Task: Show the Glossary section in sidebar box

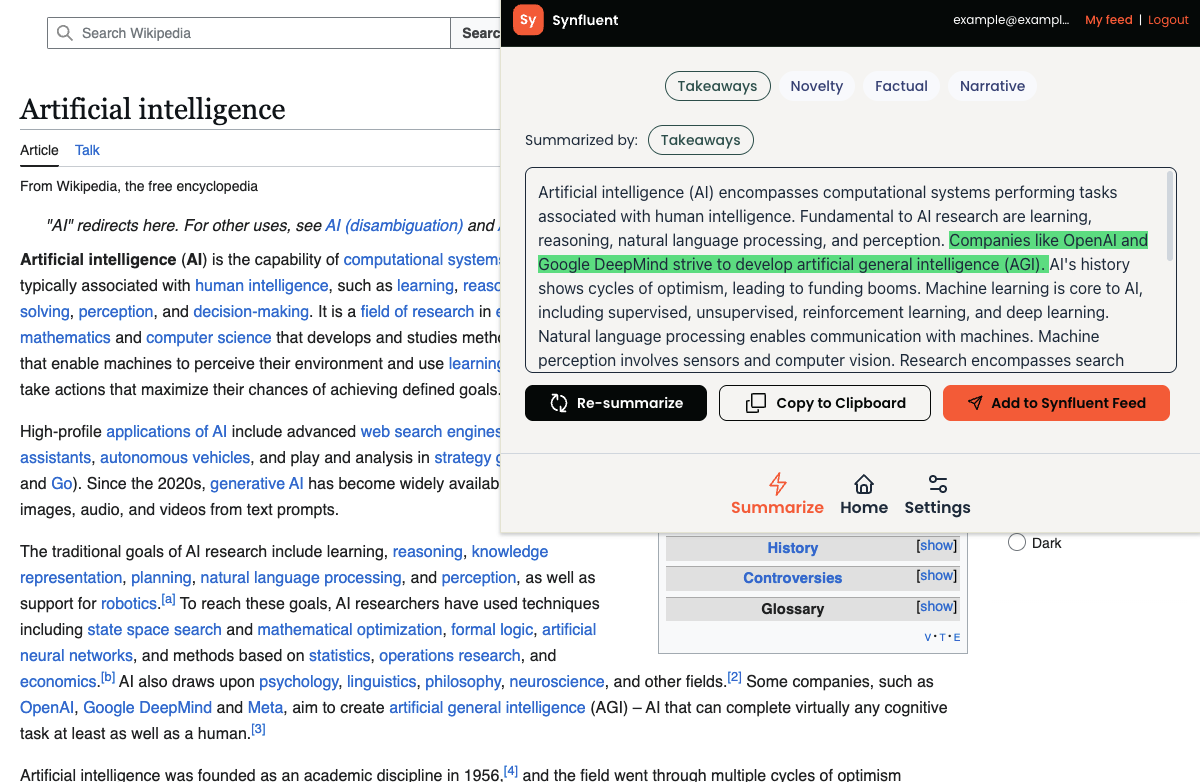Action: pyautogui.click(x=937, y=607)
